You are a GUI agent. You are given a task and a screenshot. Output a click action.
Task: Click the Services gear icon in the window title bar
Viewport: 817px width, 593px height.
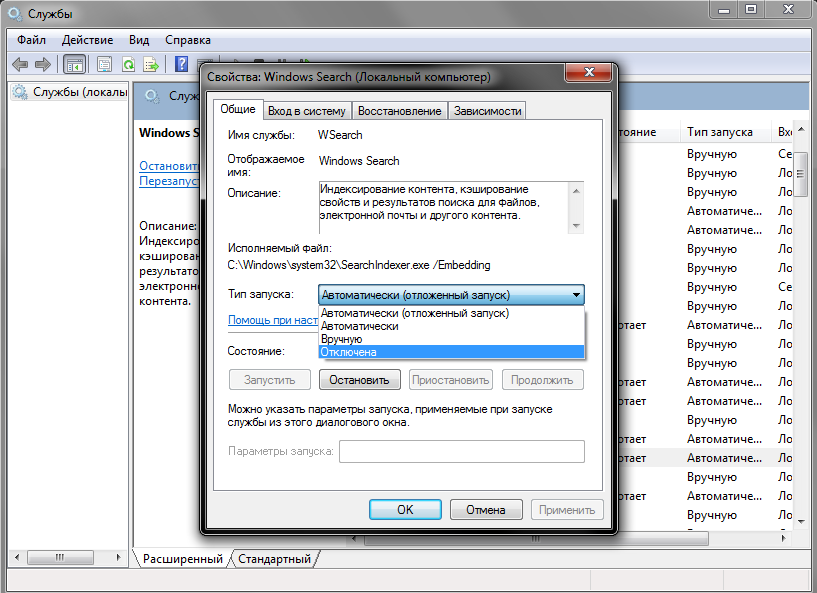(x=15, y=14)
